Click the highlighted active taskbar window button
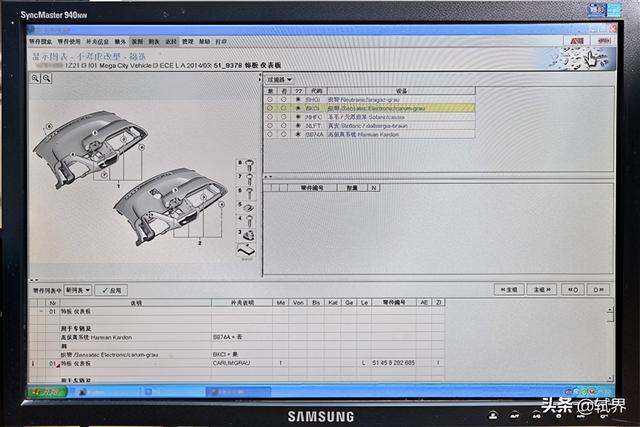This screenshot has height=427, width=640. (238, 391)
